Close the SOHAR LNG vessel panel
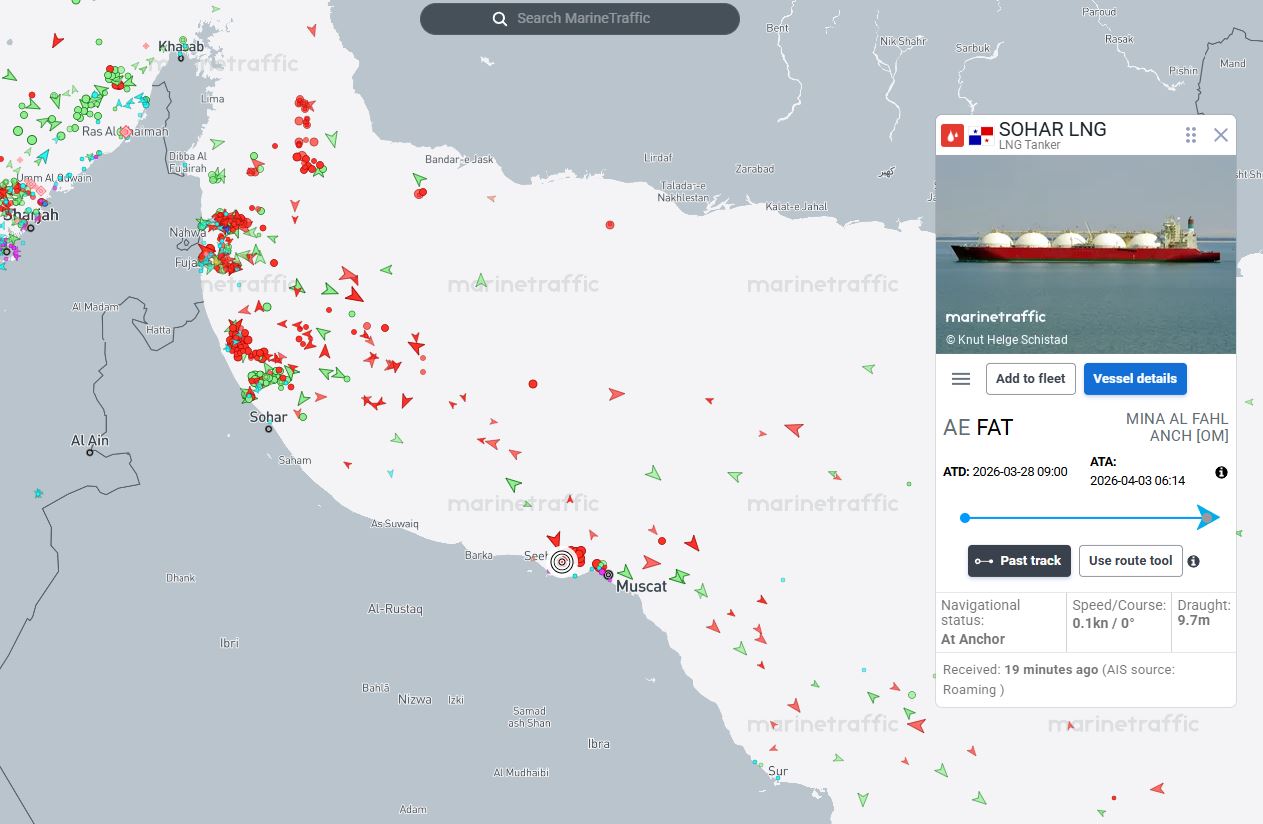This screenshot has width=1263, height=824. (1220, 135)
